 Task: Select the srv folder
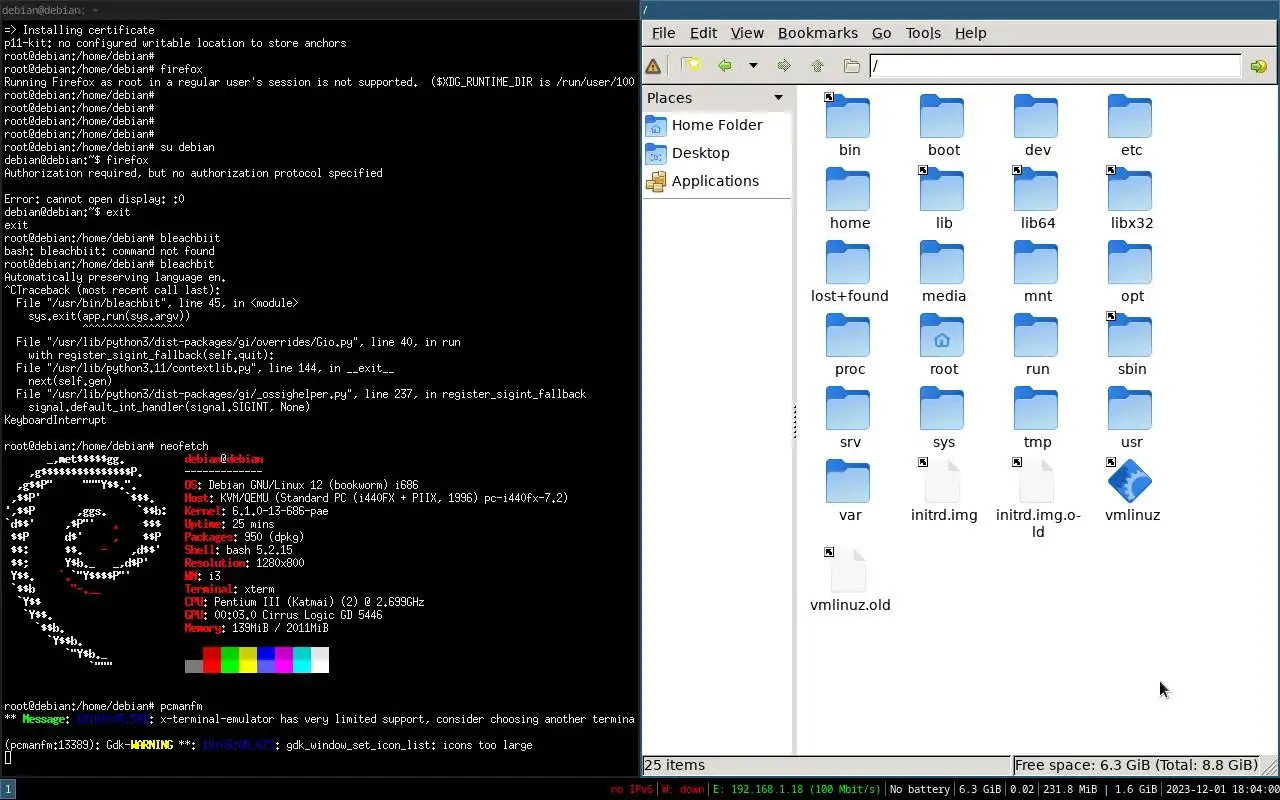click(x=848, y=409)
